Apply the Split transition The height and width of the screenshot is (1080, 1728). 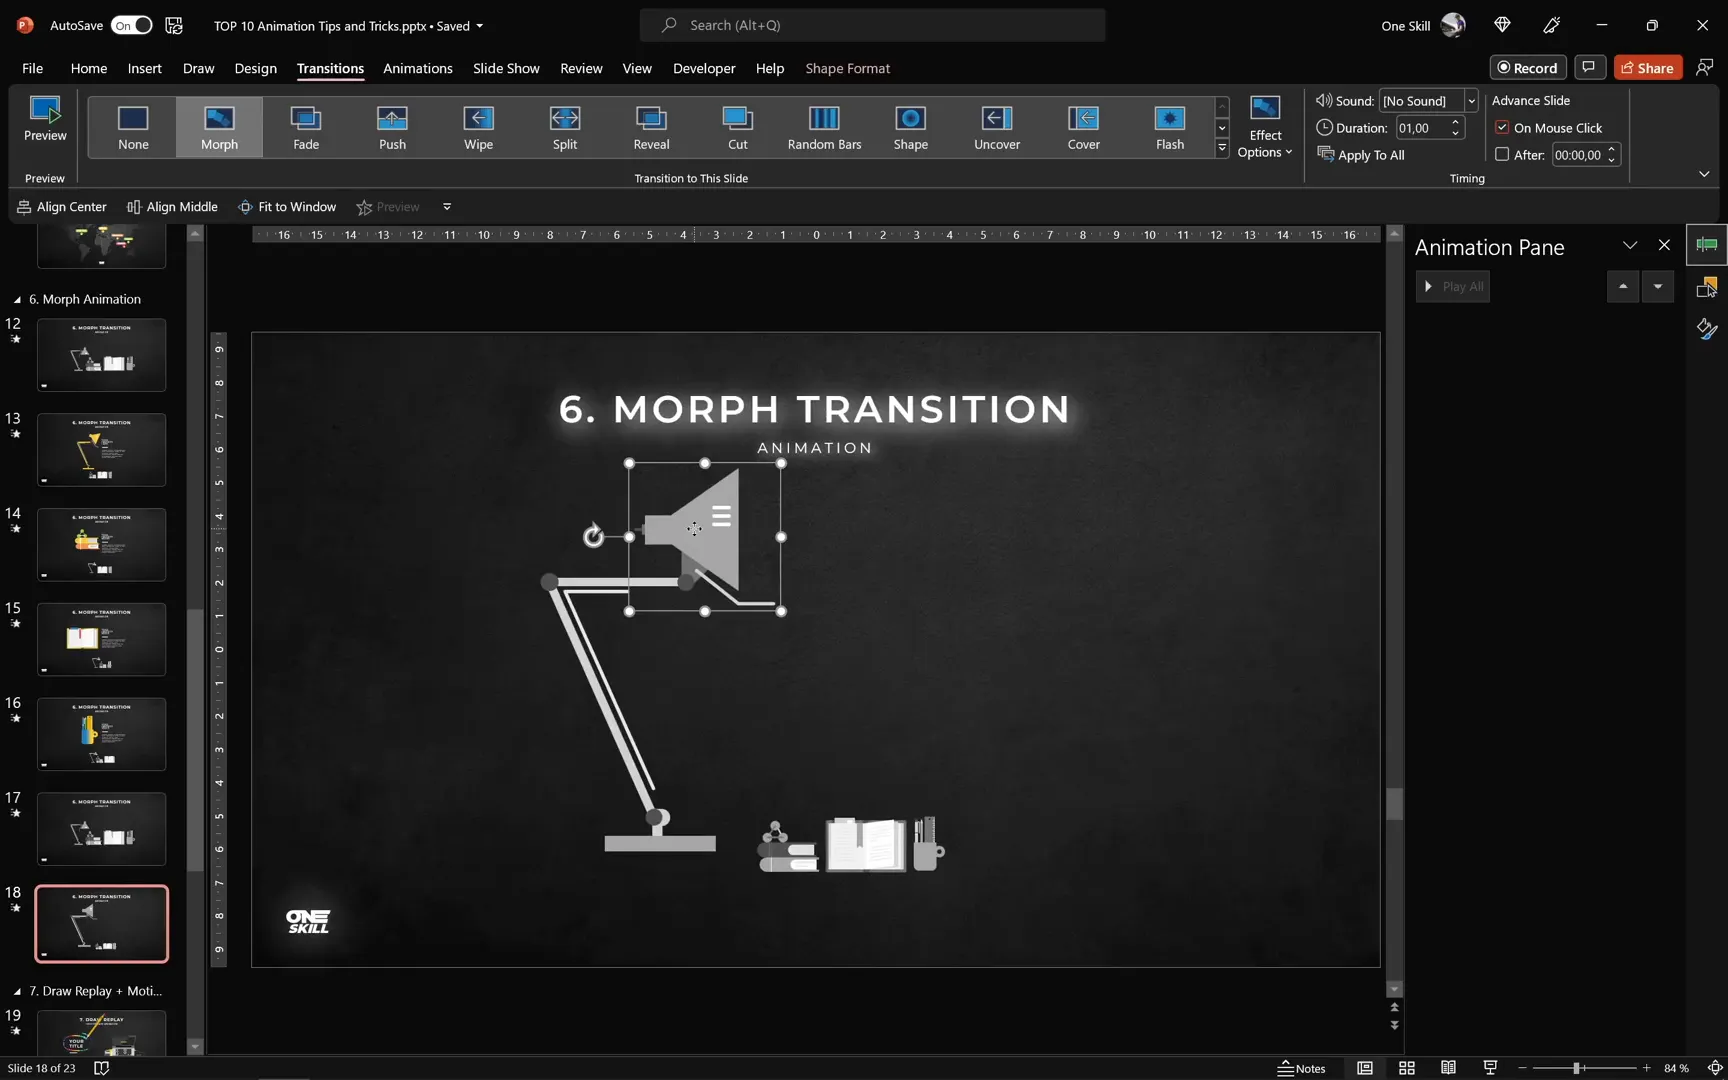[x=565, y=127]
